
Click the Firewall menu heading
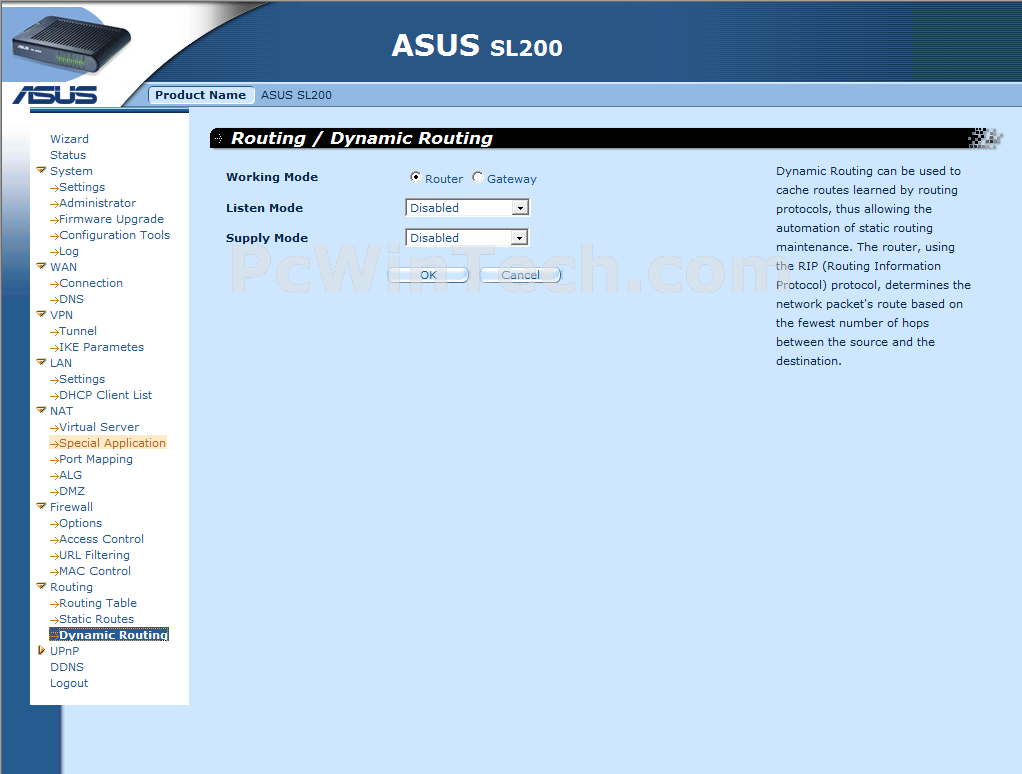pyautogui.click(x=71, y=507)
